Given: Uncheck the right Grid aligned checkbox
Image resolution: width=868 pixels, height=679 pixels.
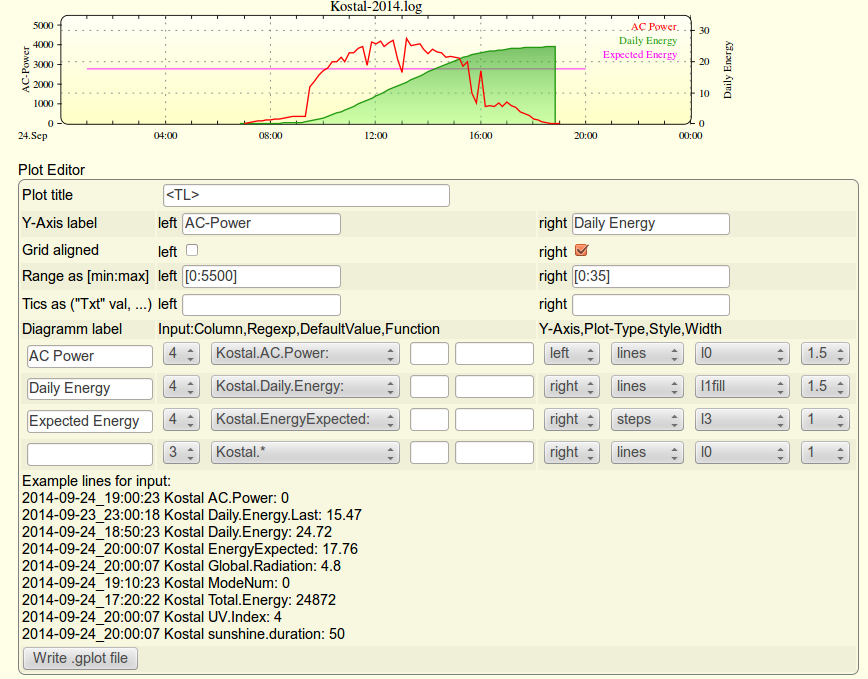Looking at the screenshot, I should point(581,250).
